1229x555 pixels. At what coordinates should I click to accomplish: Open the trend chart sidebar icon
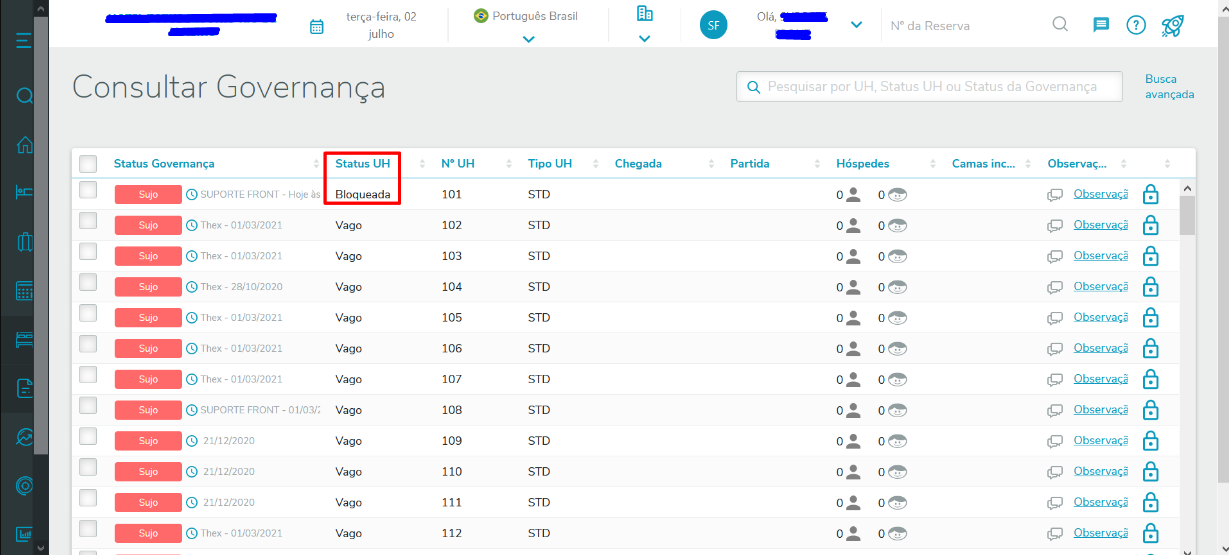pos(25,437)
